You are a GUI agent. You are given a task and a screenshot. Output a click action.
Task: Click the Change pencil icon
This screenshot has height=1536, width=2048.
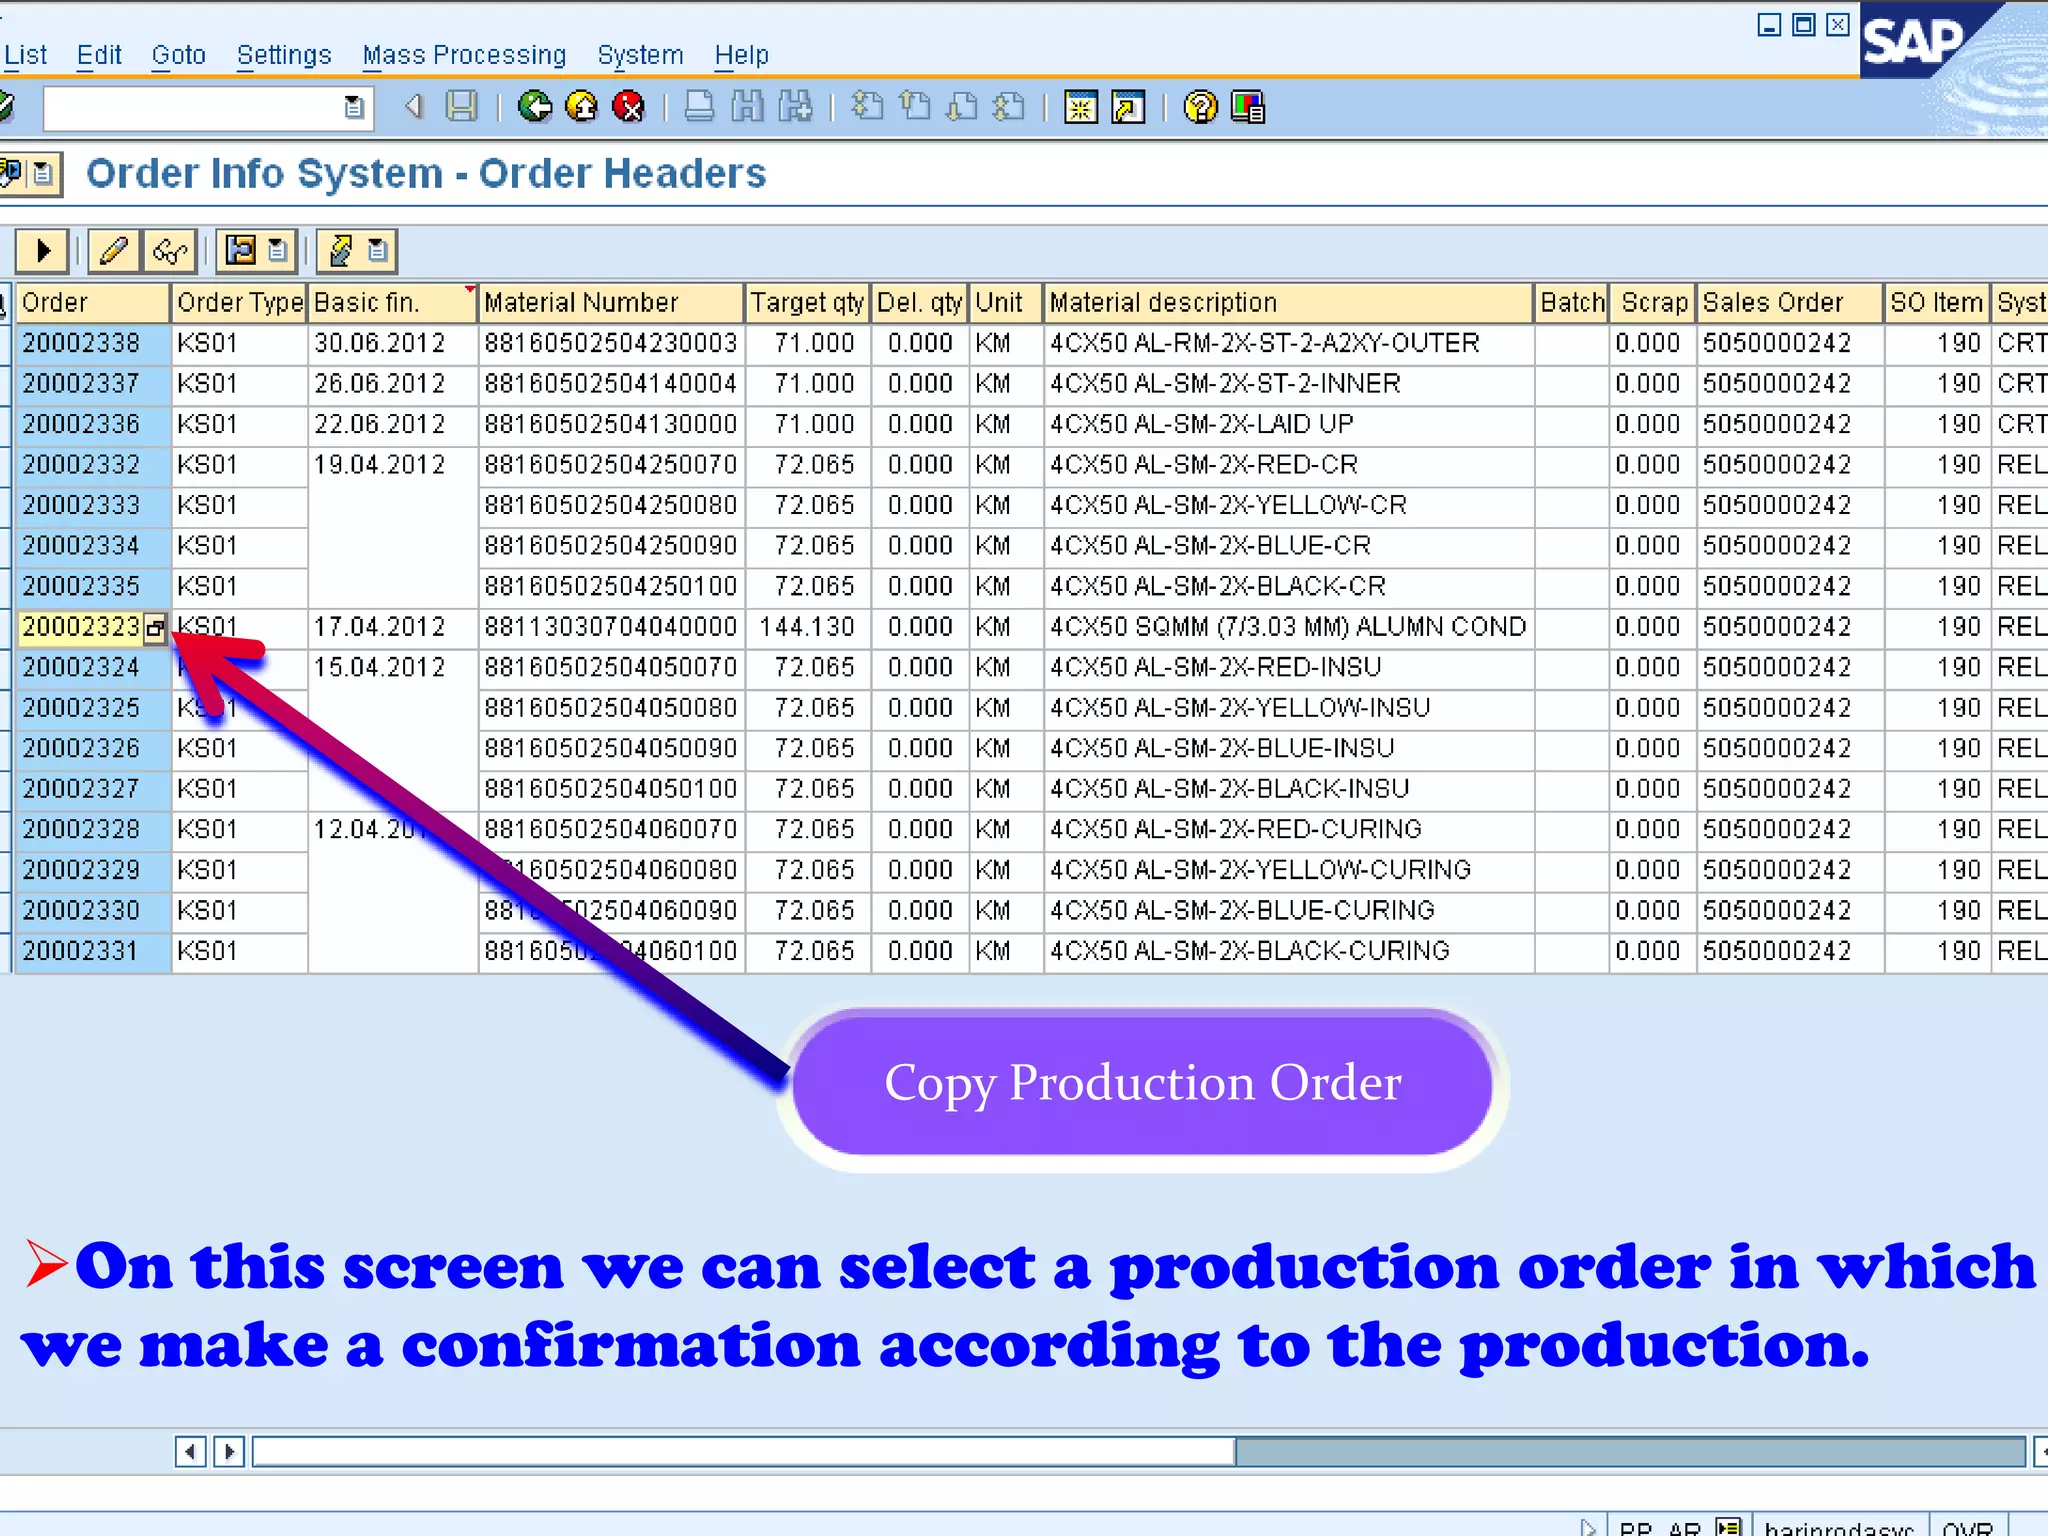coord(114,250)
